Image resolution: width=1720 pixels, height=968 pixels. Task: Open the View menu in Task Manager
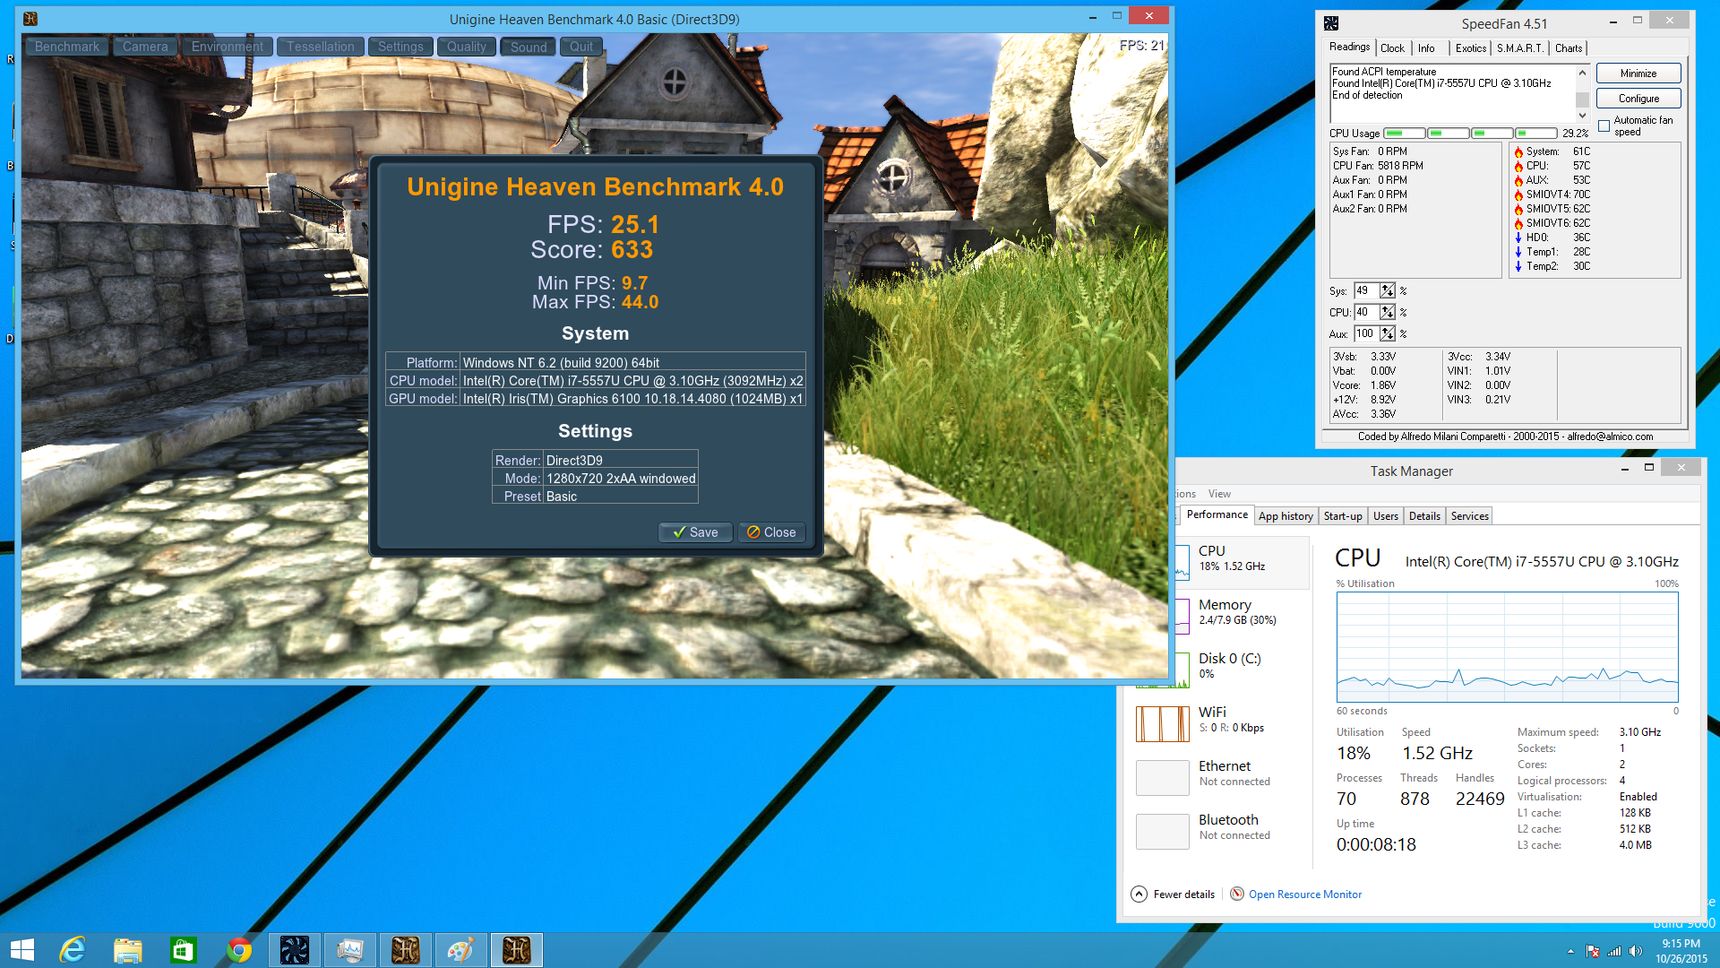coord(1219,494)
